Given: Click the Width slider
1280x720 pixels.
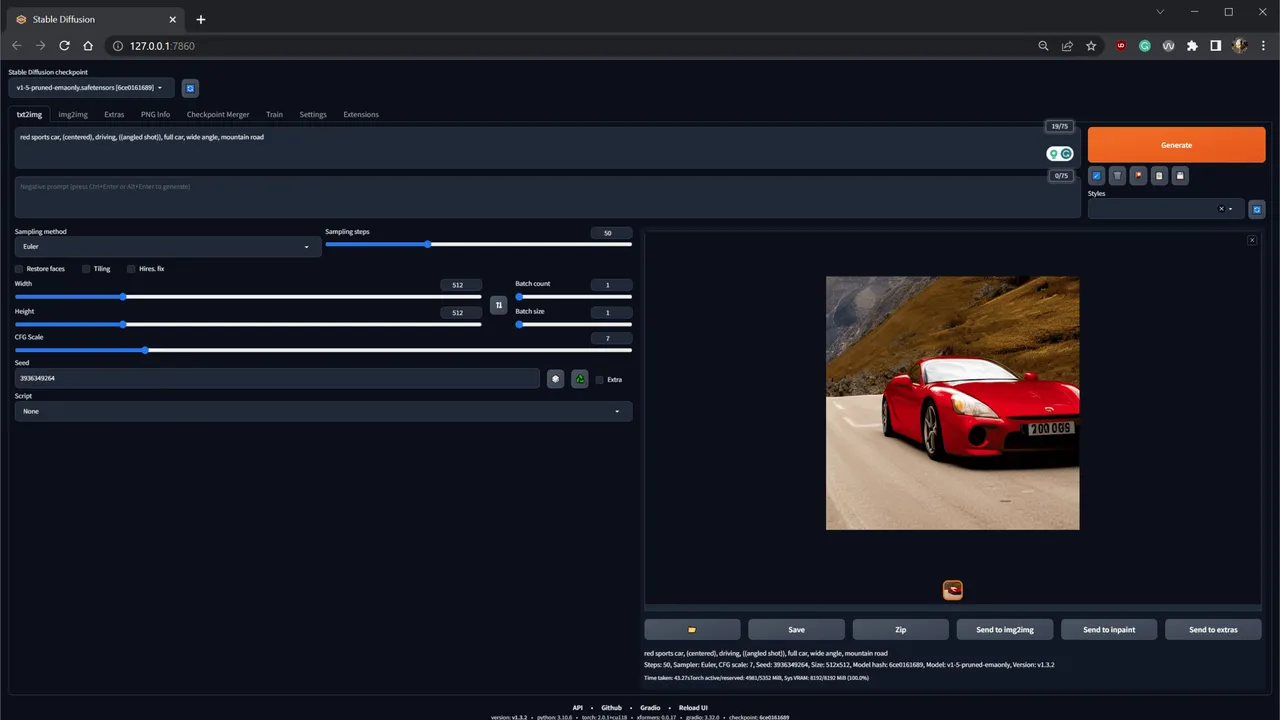Looking at the screenshot, I should pyautogui.click(x=248, y=296).
